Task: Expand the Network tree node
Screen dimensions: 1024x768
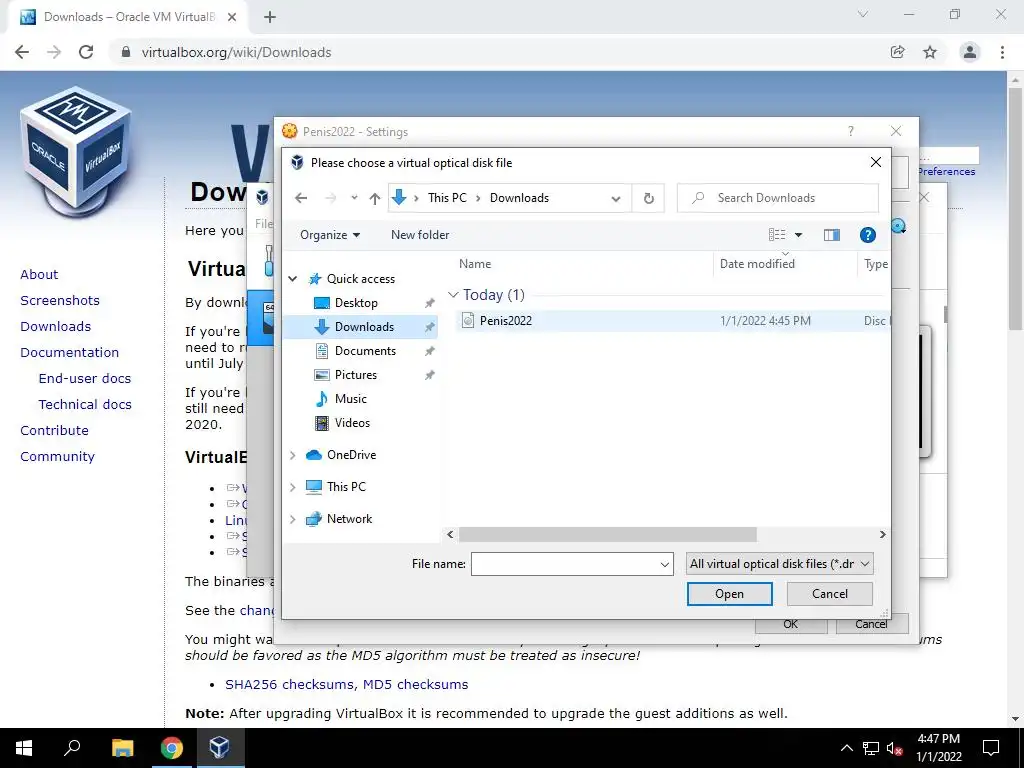Action: [x=293, y=519]
